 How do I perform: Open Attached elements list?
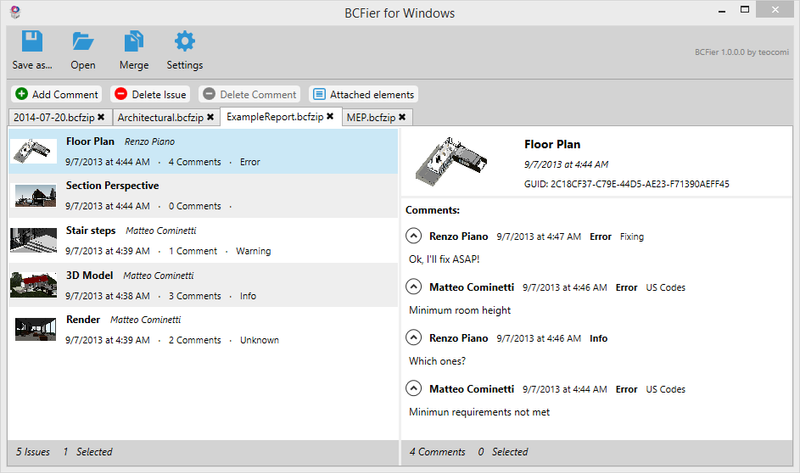click(362, 94)
